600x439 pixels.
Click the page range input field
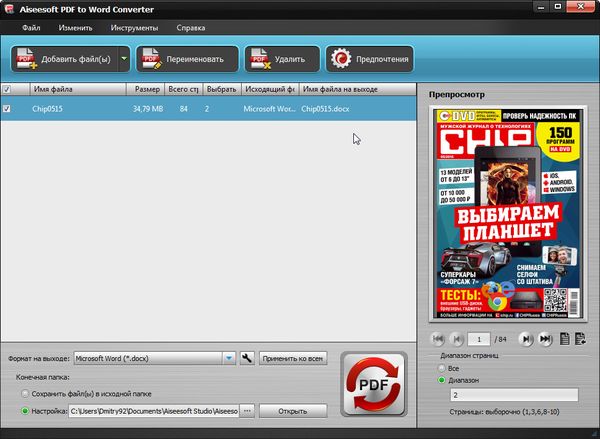(514, 395)
